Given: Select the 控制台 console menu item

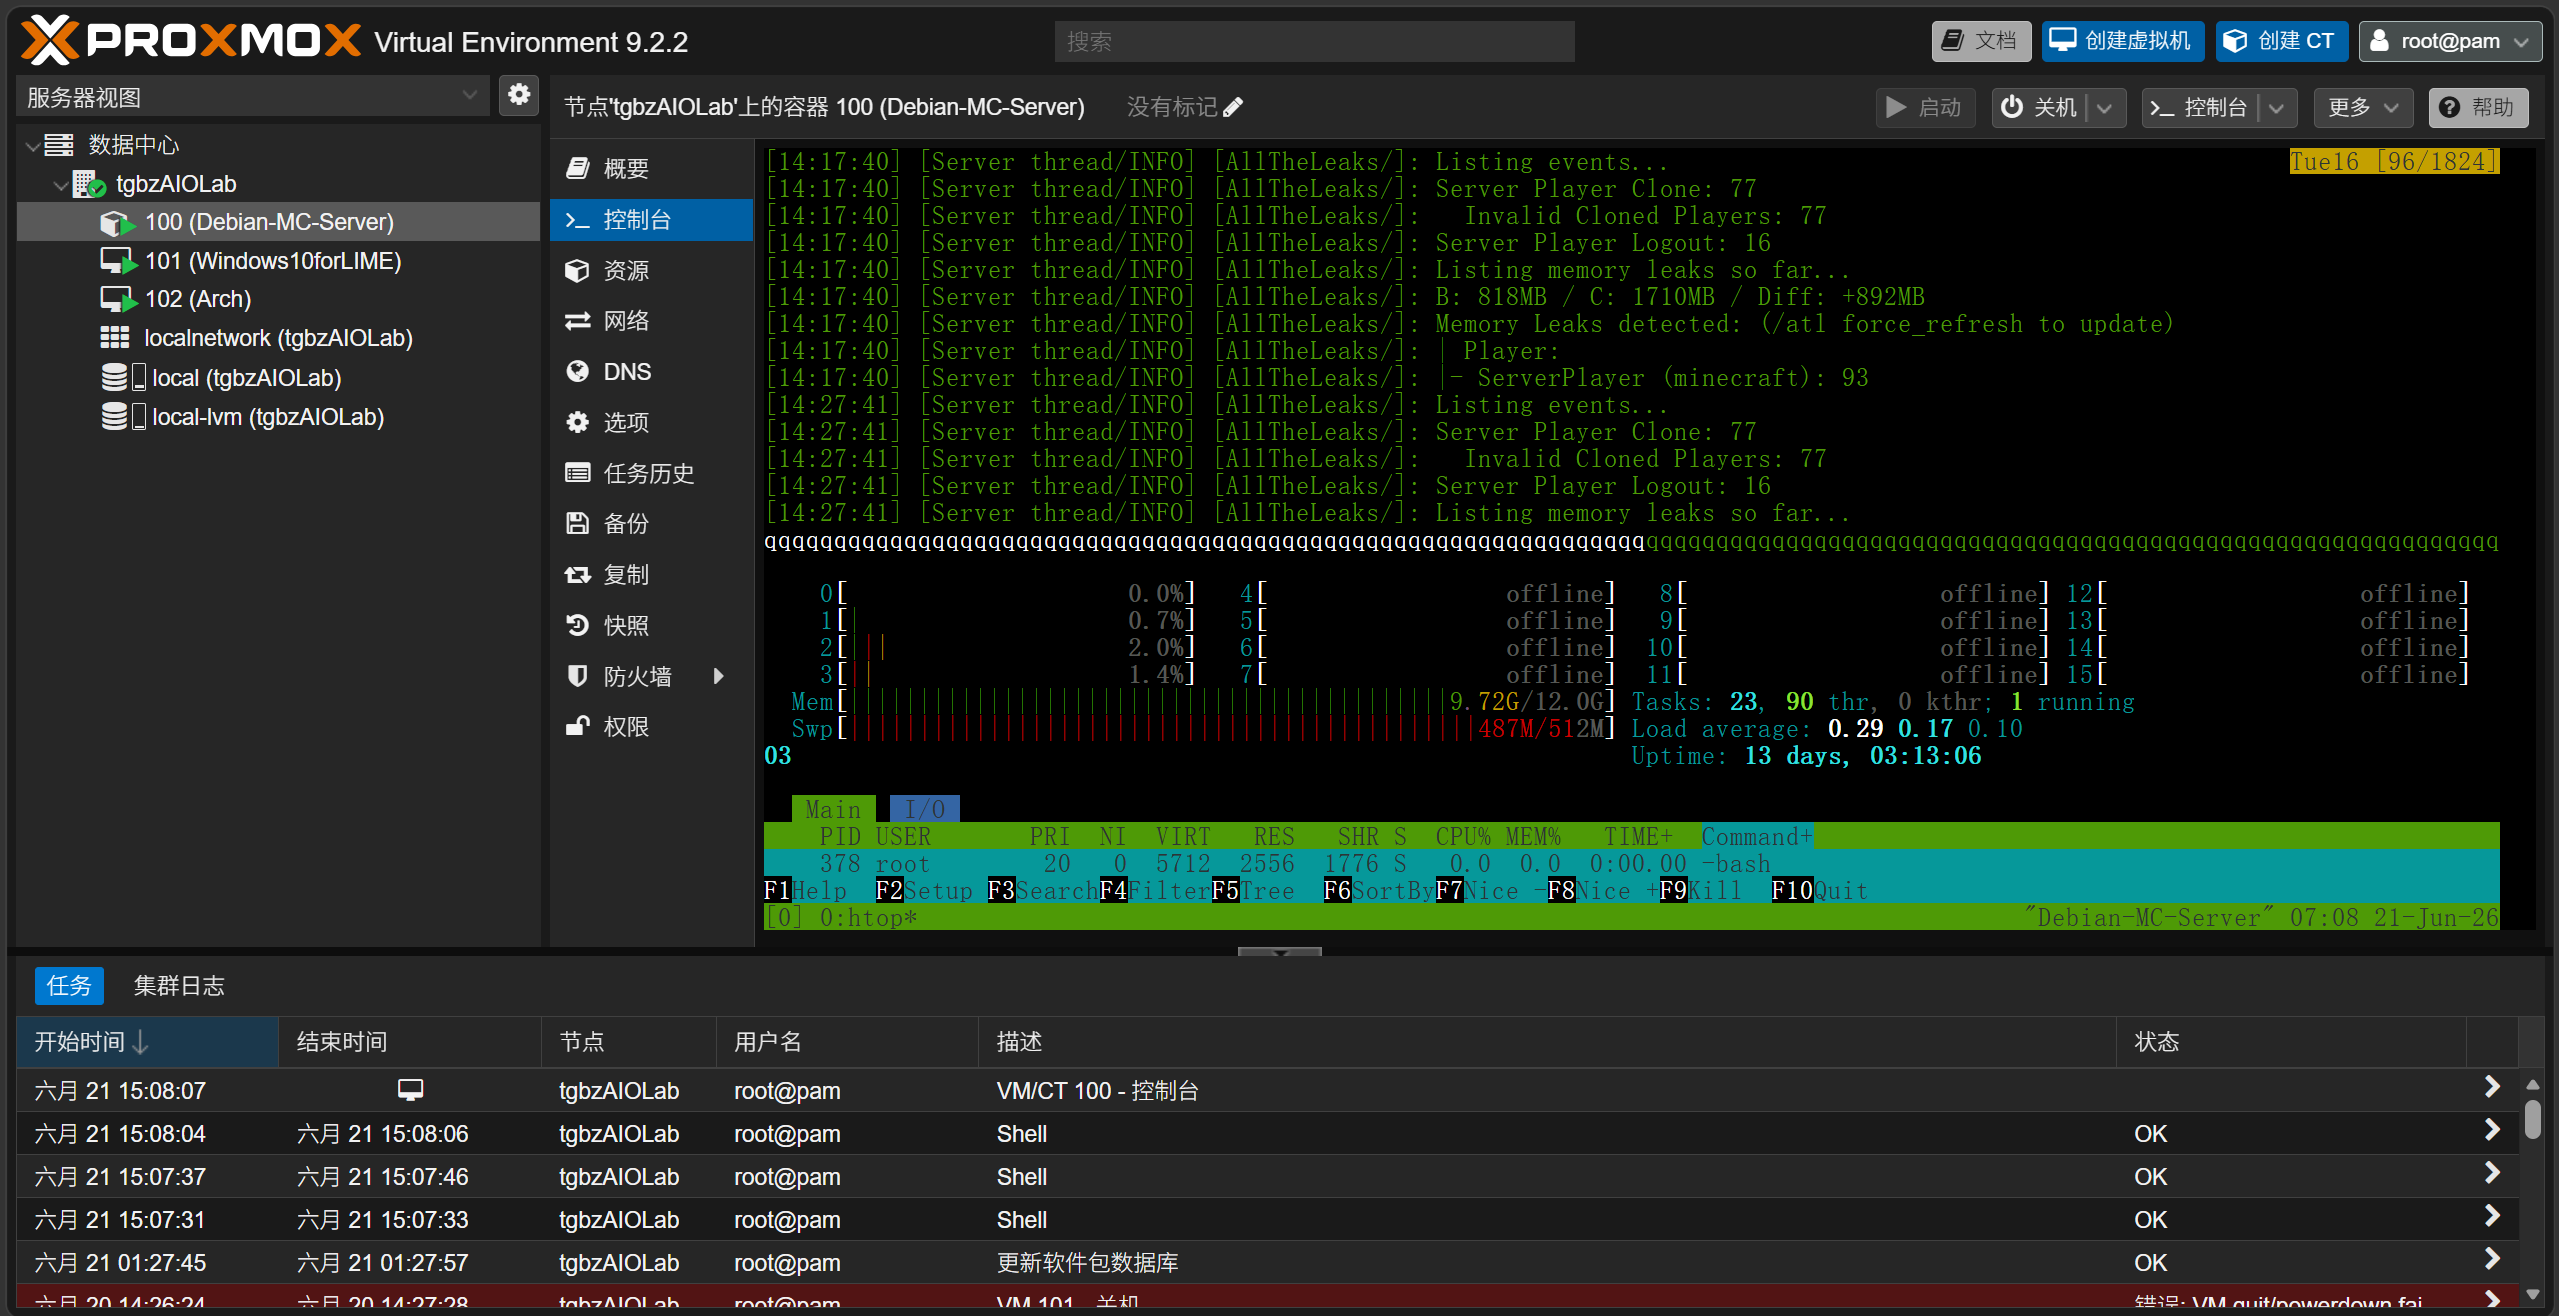Looking at the screenshot, I should pos(651,220).
